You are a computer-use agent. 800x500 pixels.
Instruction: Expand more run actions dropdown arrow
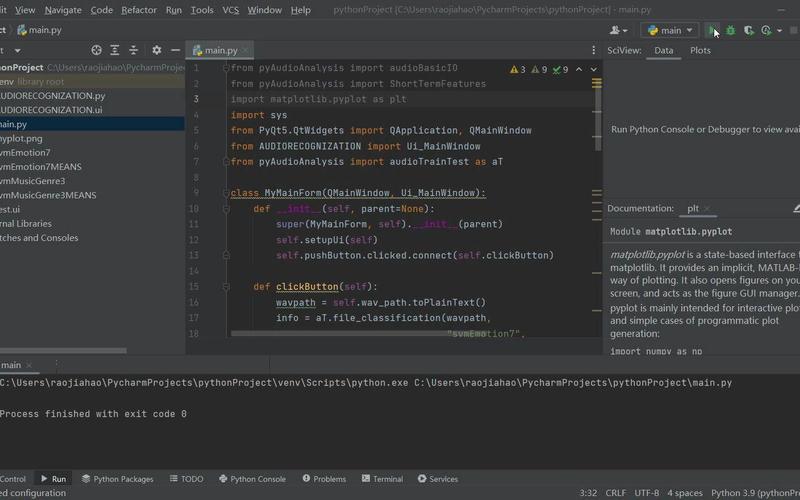(x=779, y=31)
